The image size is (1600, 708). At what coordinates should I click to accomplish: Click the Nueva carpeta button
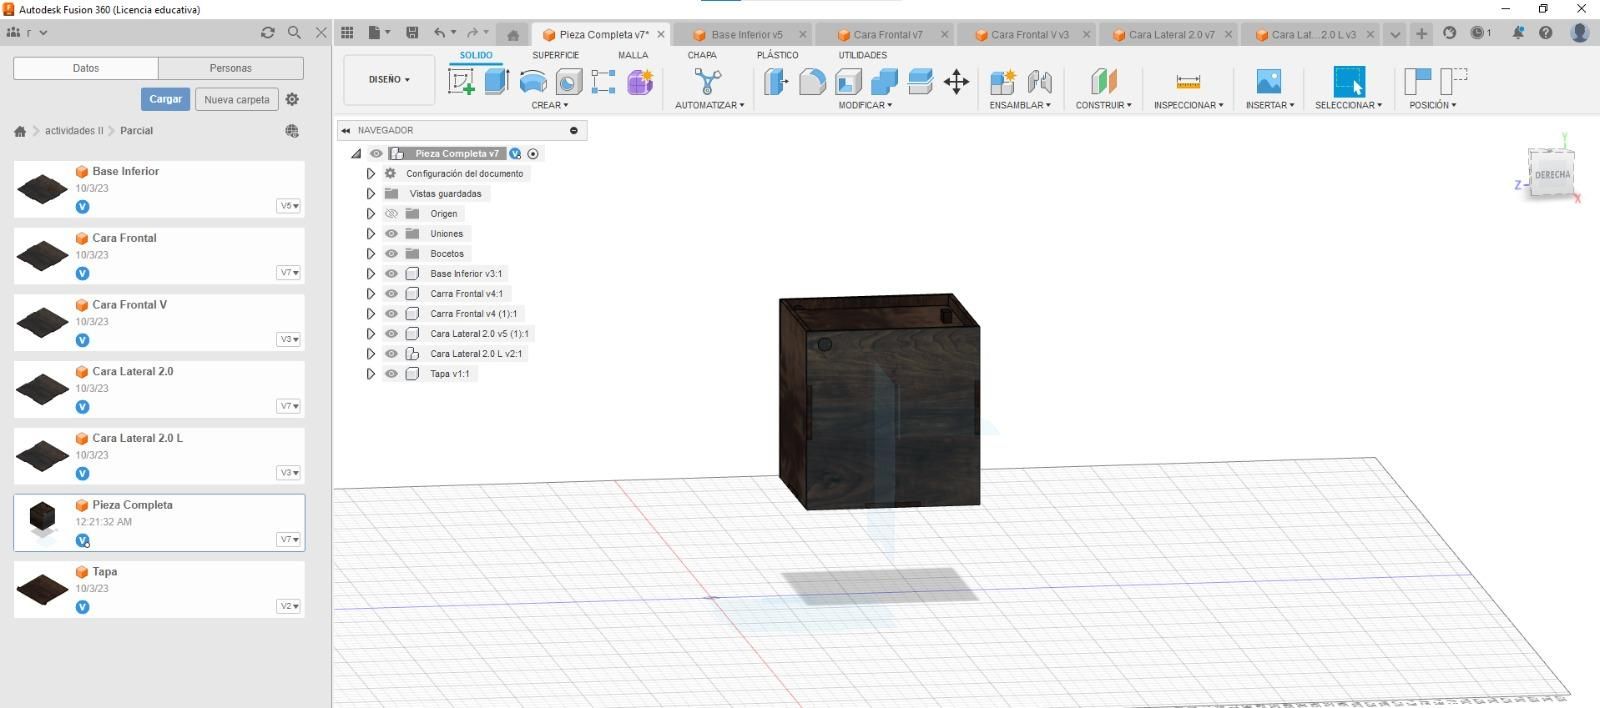tap(237, 99)
